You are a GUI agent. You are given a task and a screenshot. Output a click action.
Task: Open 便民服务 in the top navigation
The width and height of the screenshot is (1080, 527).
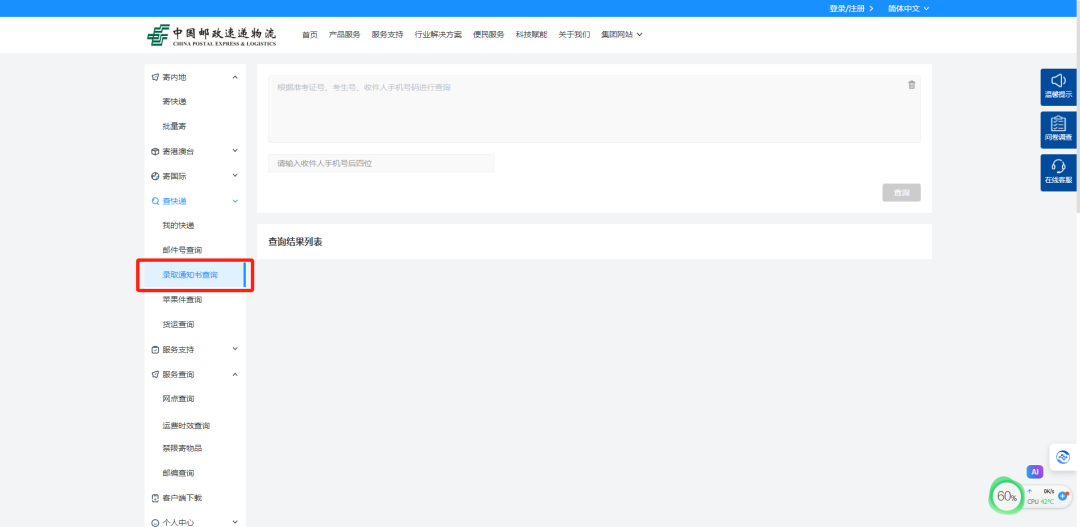pos(488,34)
